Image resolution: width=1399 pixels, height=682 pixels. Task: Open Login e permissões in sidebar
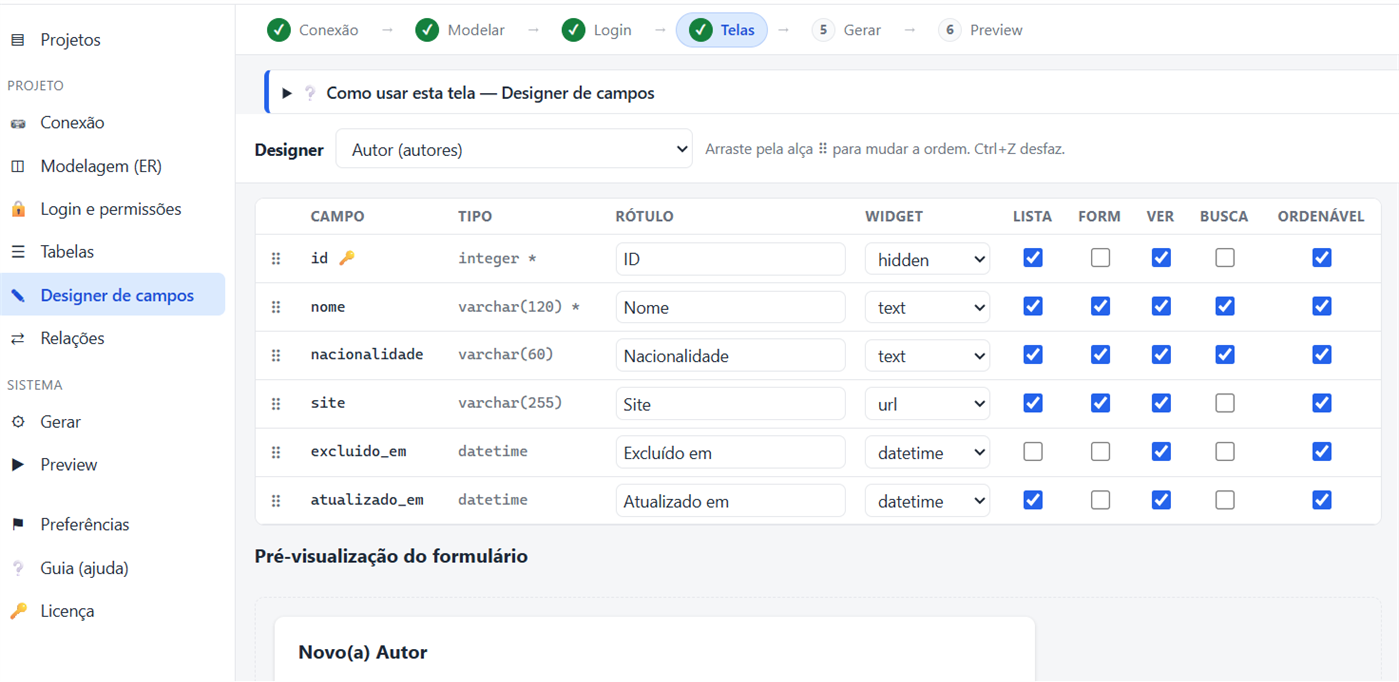[x=113, y=209]
